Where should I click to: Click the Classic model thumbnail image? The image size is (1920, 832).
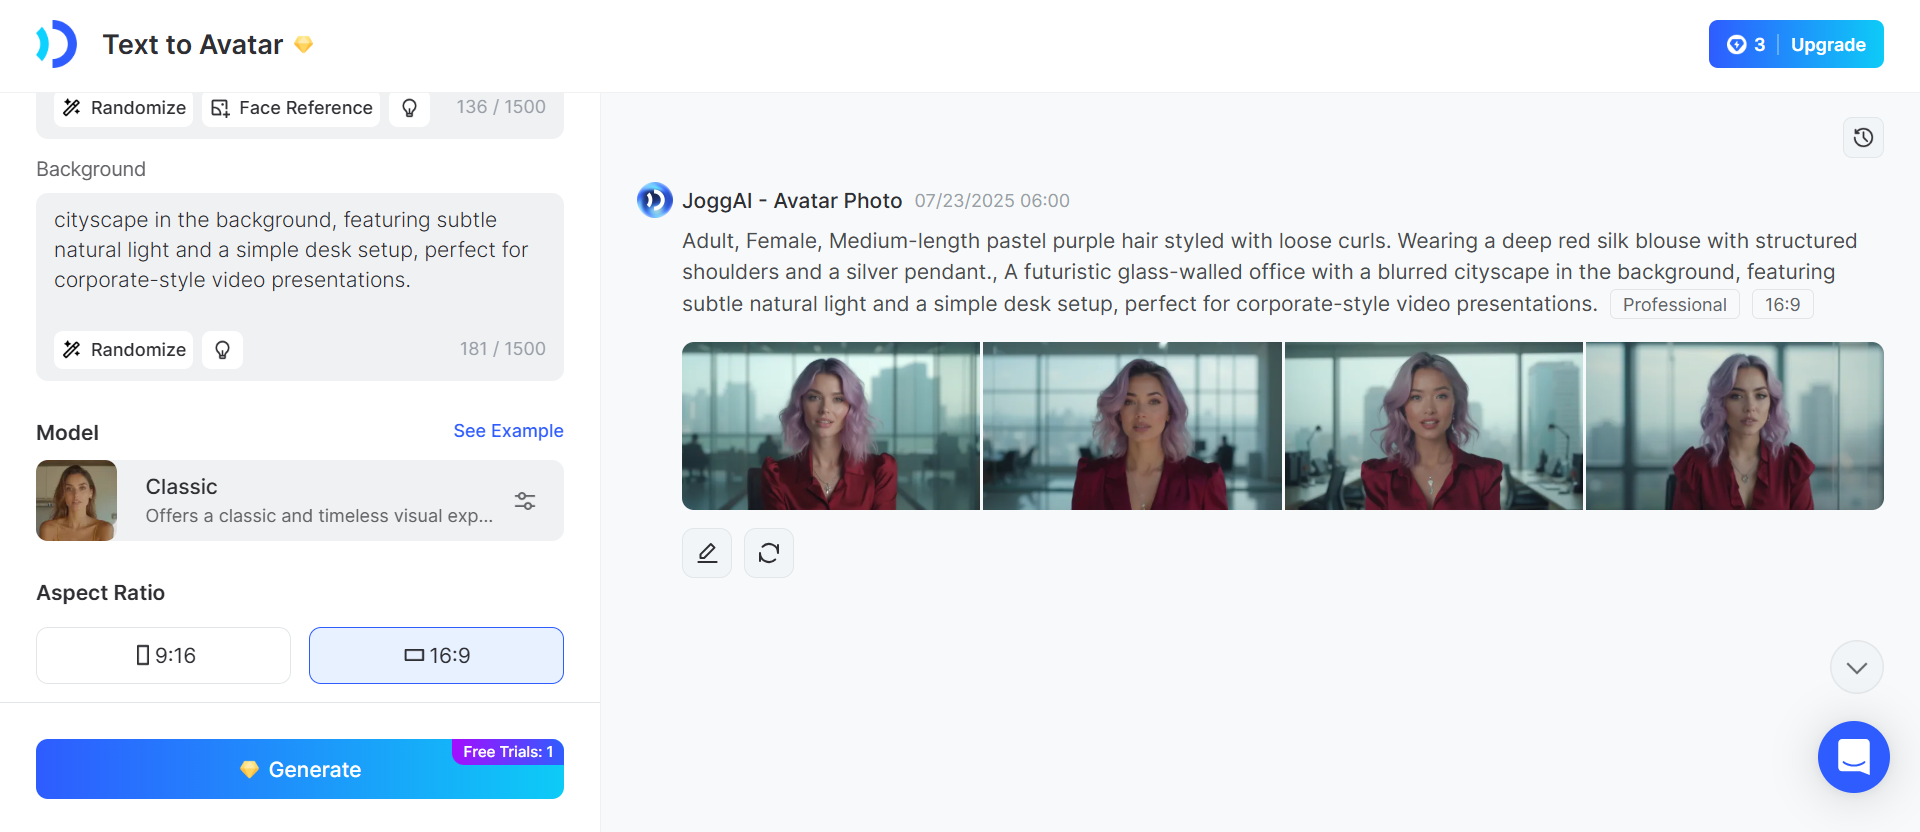click(x=76, y=501)
